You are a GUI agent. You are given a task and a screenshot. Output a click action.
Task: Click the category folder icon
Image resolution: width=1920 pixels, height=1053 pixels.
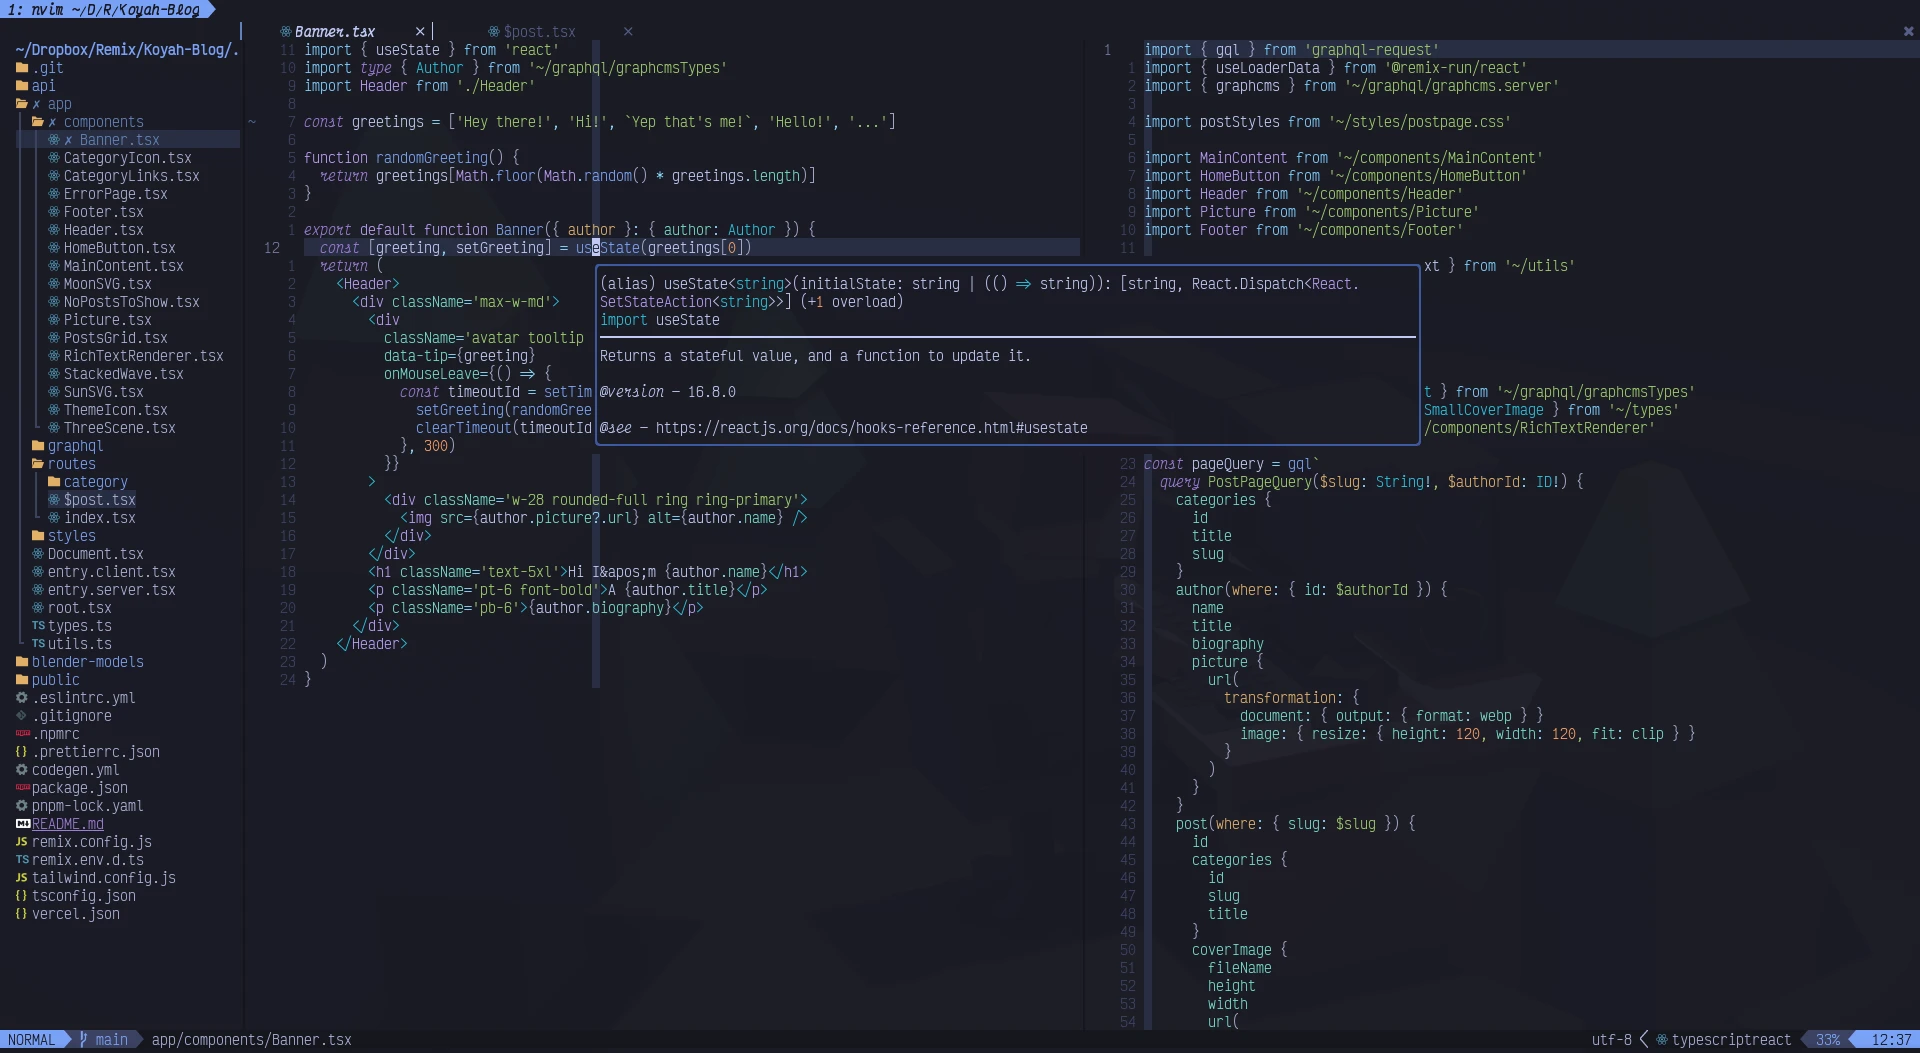(54, 482)
